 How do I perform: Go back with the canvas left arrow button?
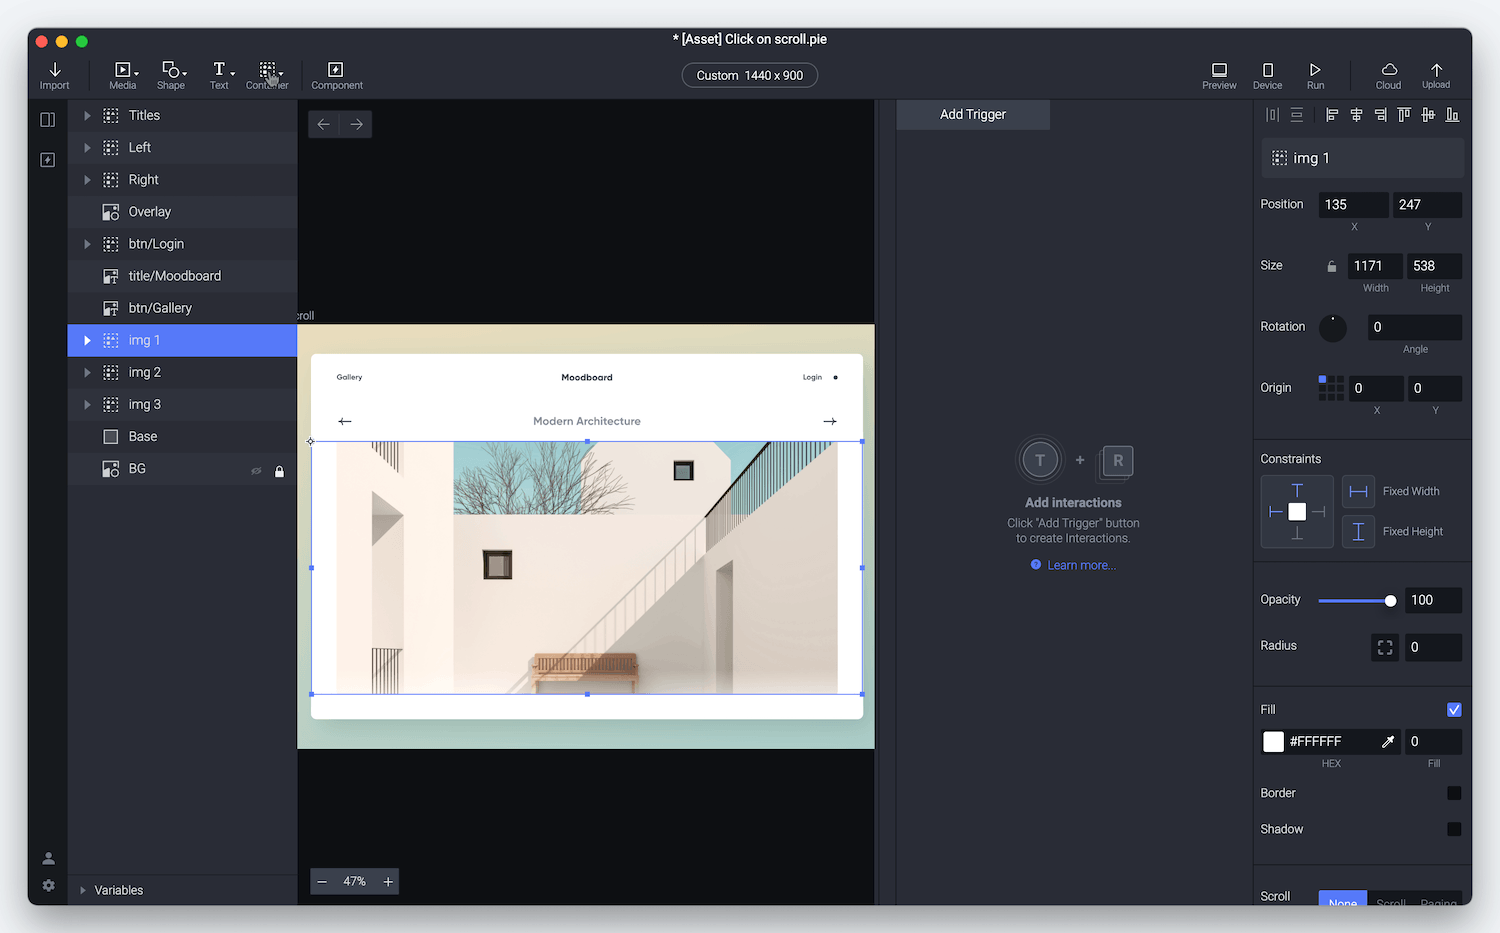click(324, 124)
